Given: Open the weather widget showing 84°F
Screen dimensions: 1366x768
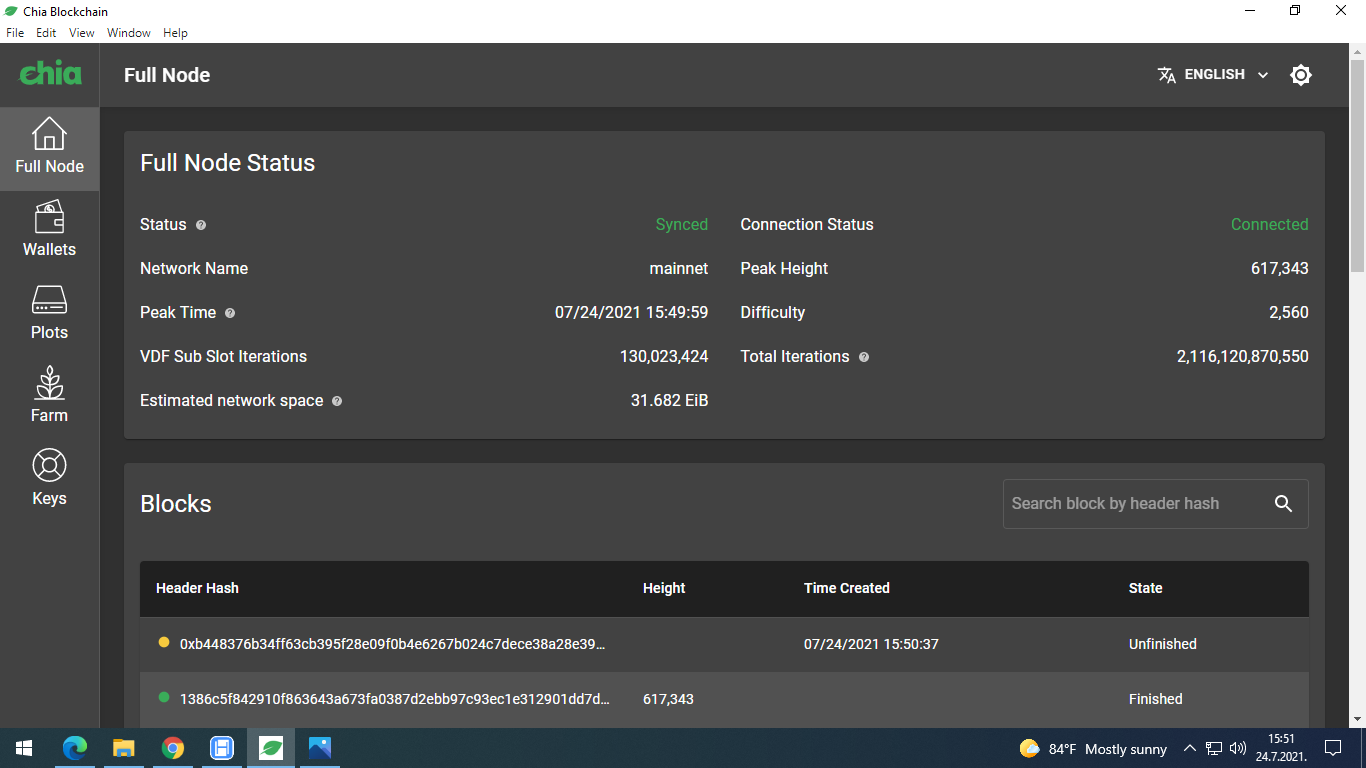Looking at the screenshot, I should (x=1093, y=749).
